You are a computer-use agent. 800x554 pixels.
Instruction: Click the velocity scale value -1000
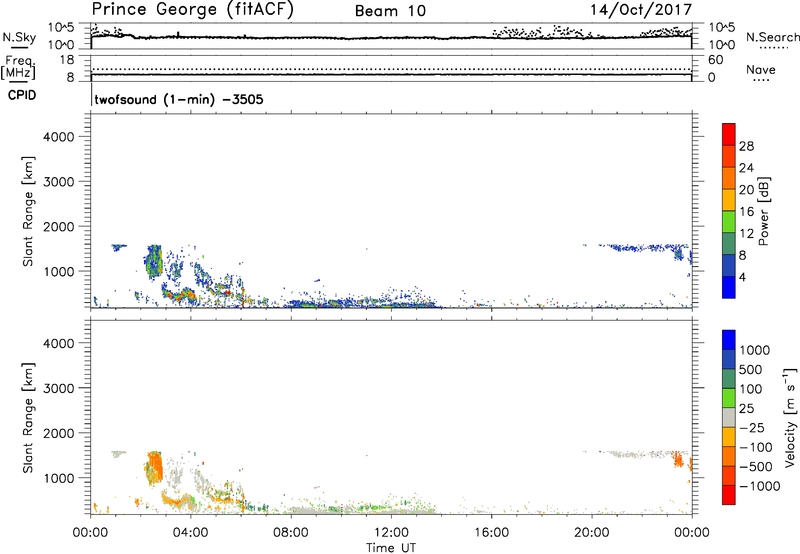(760, 486)
